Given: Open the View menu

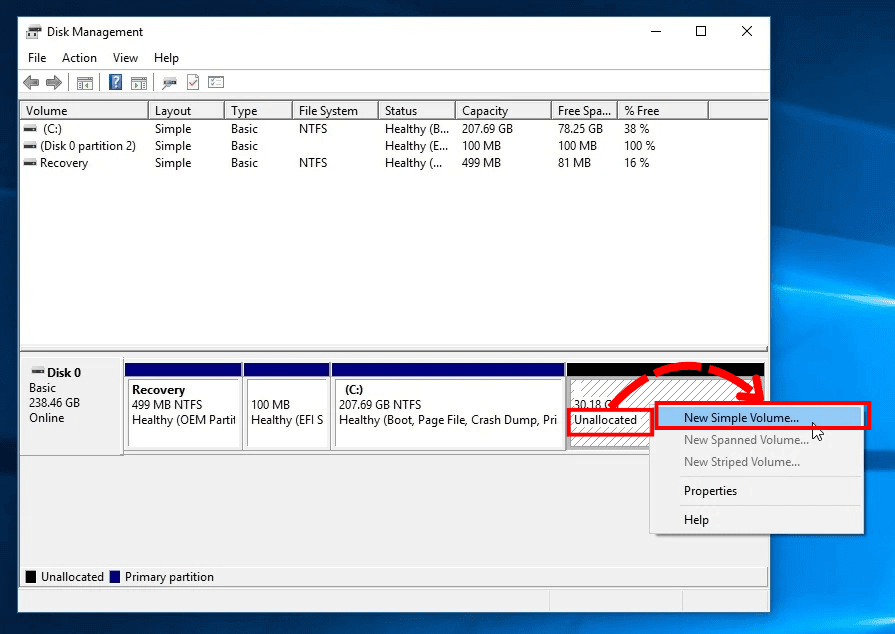Looking at the screenshot, I should (125, 57).
